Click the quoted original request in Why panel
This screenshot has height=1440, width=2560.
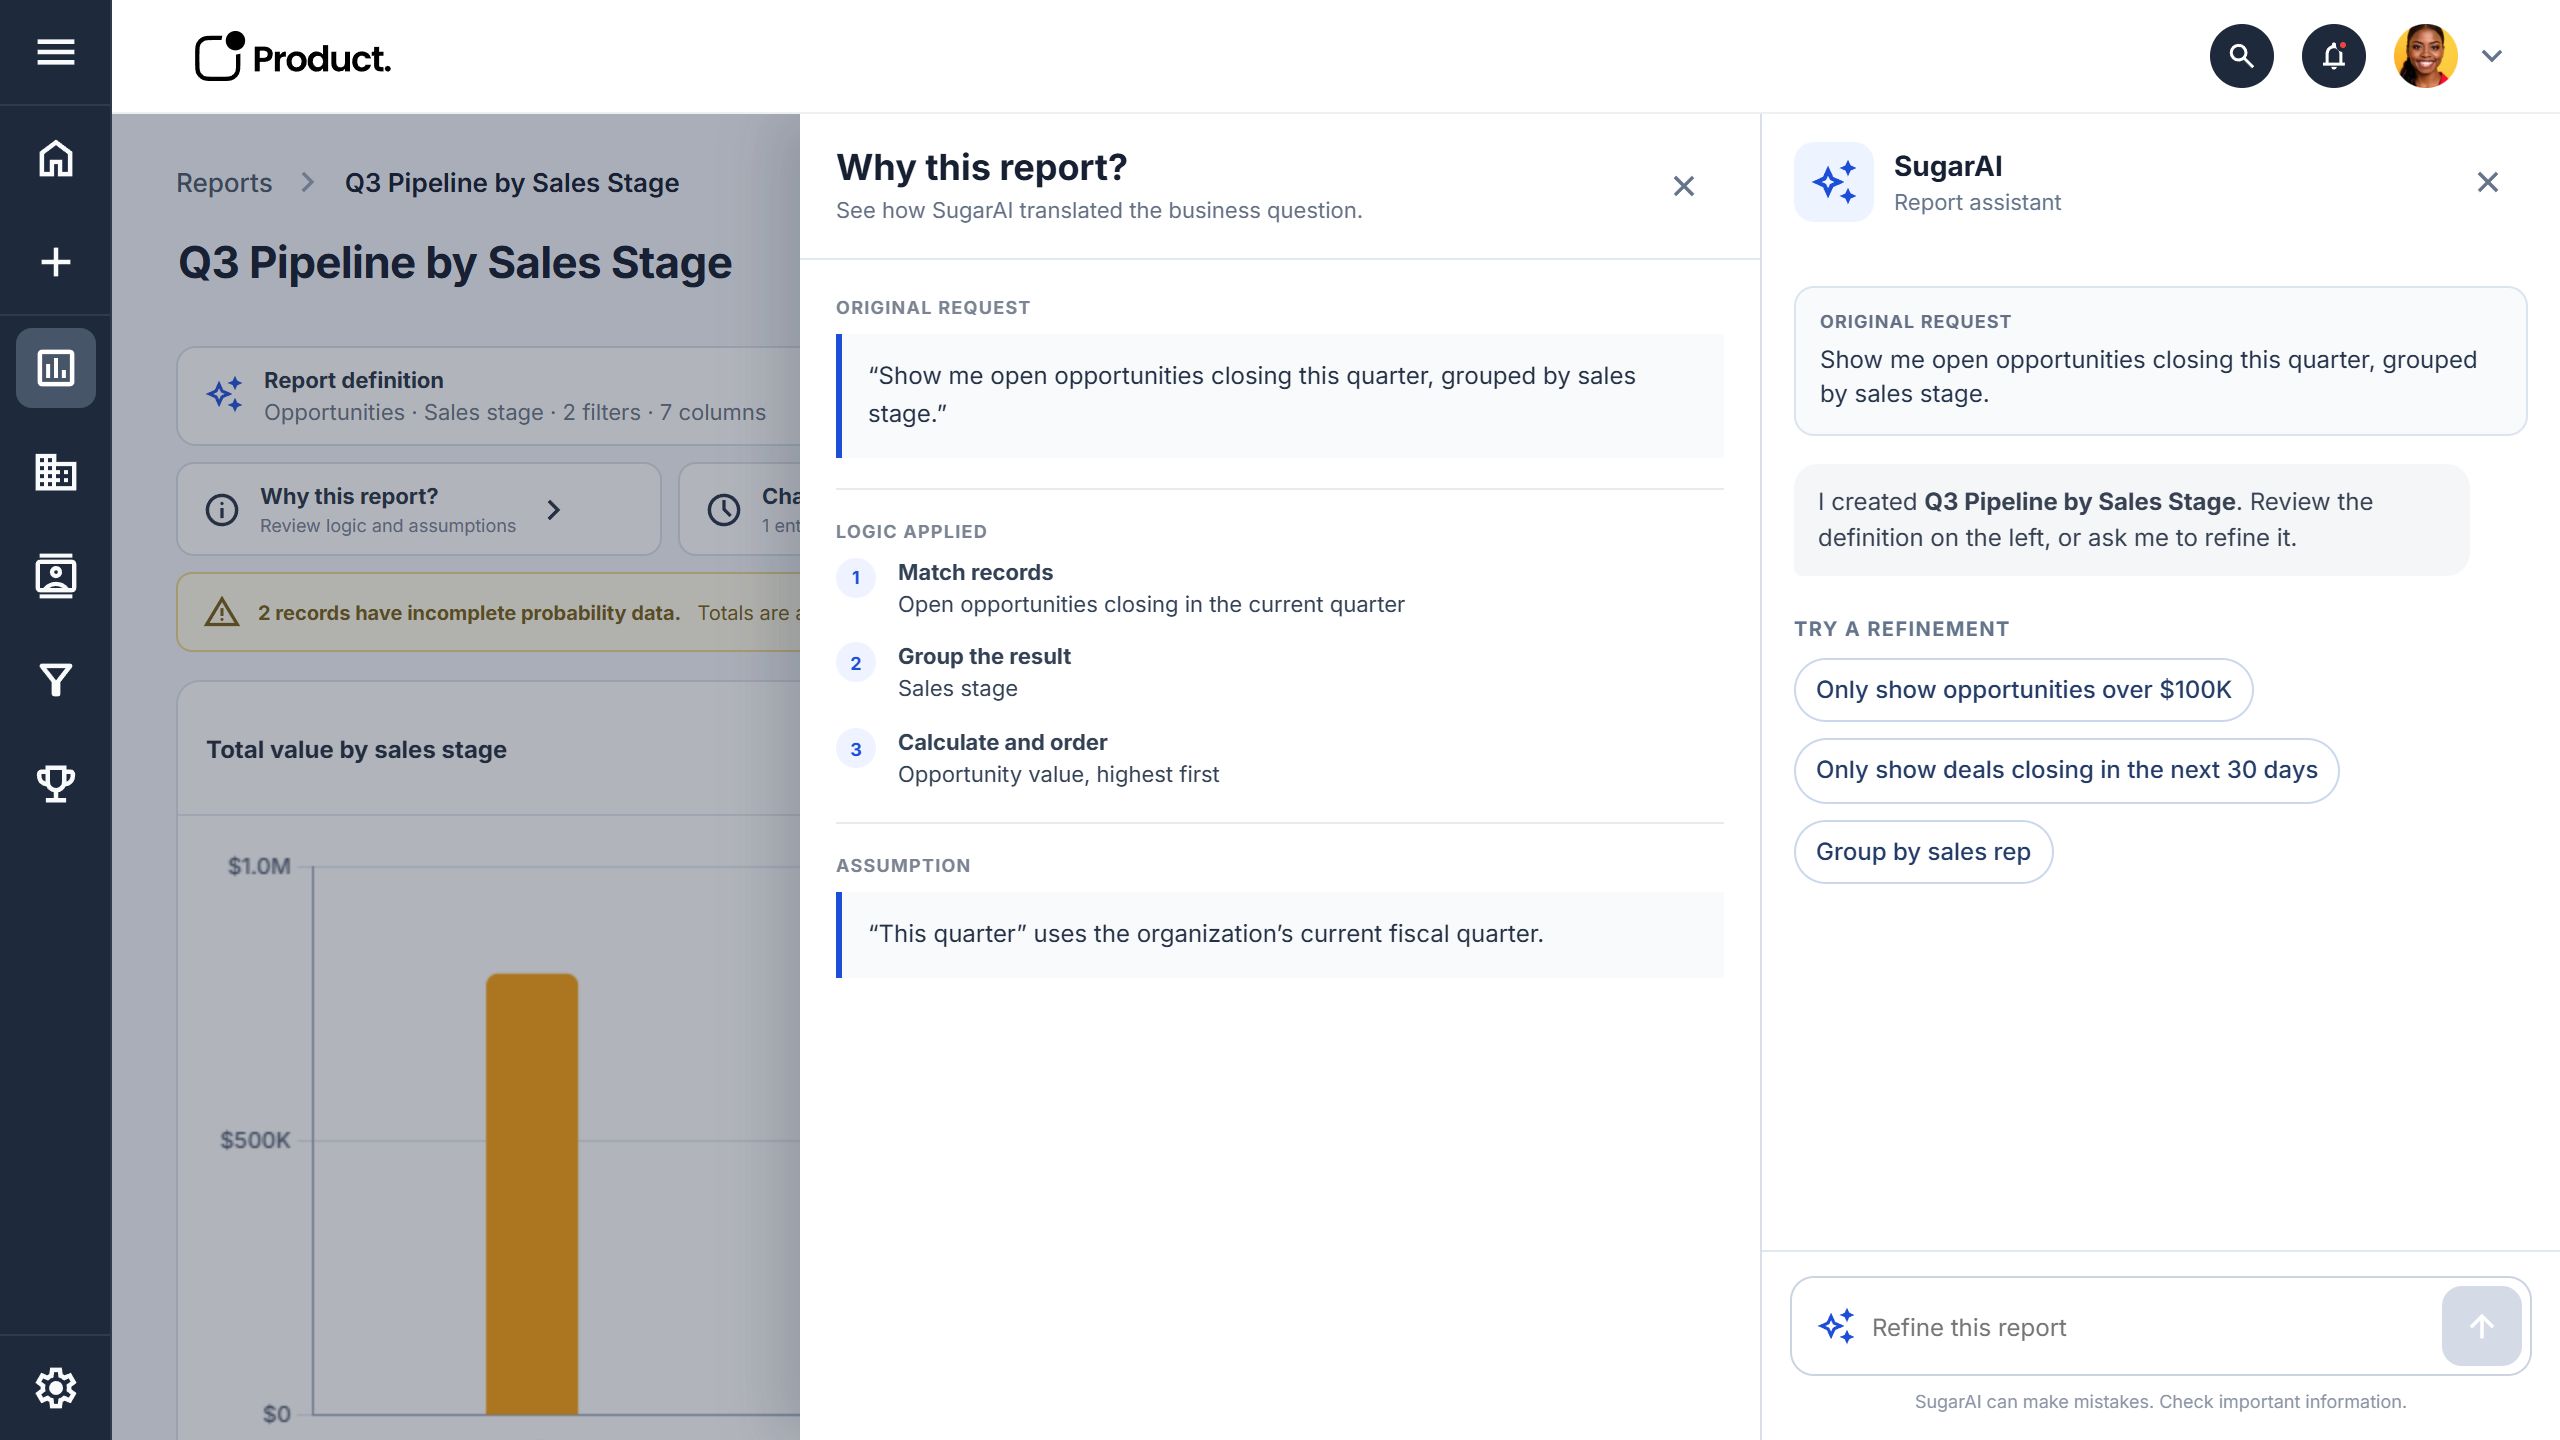1280,395
